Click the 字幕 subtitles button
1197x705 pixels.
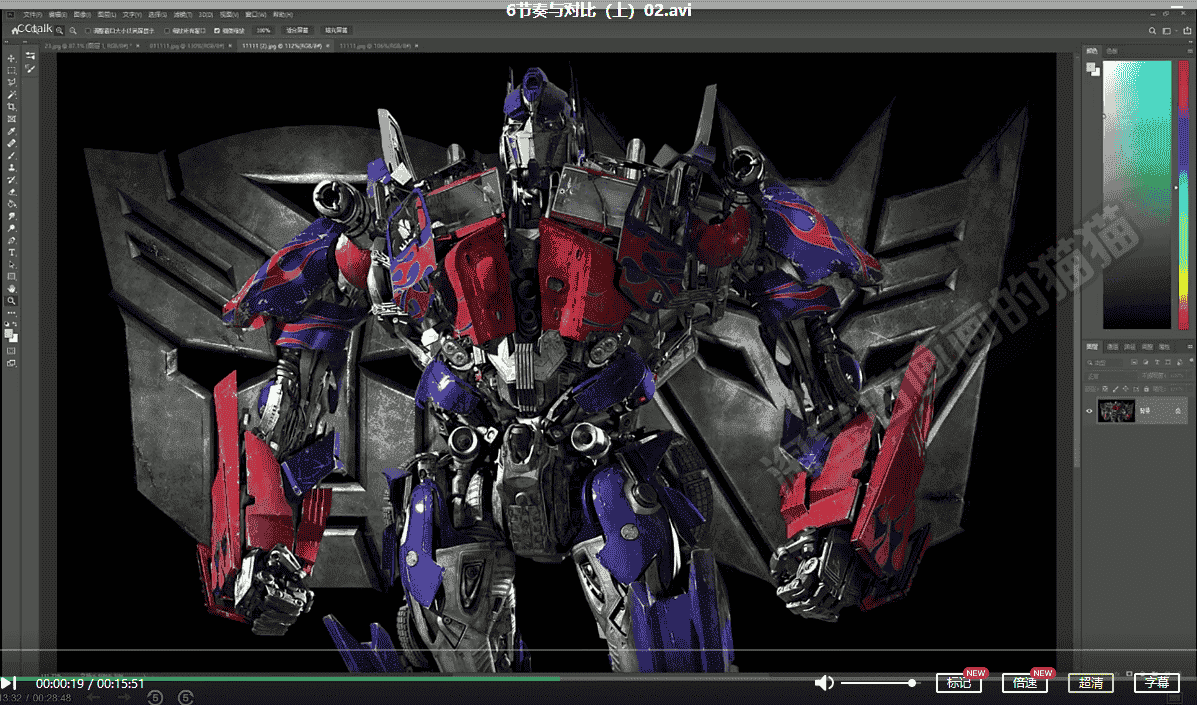tap(1157, 682)
